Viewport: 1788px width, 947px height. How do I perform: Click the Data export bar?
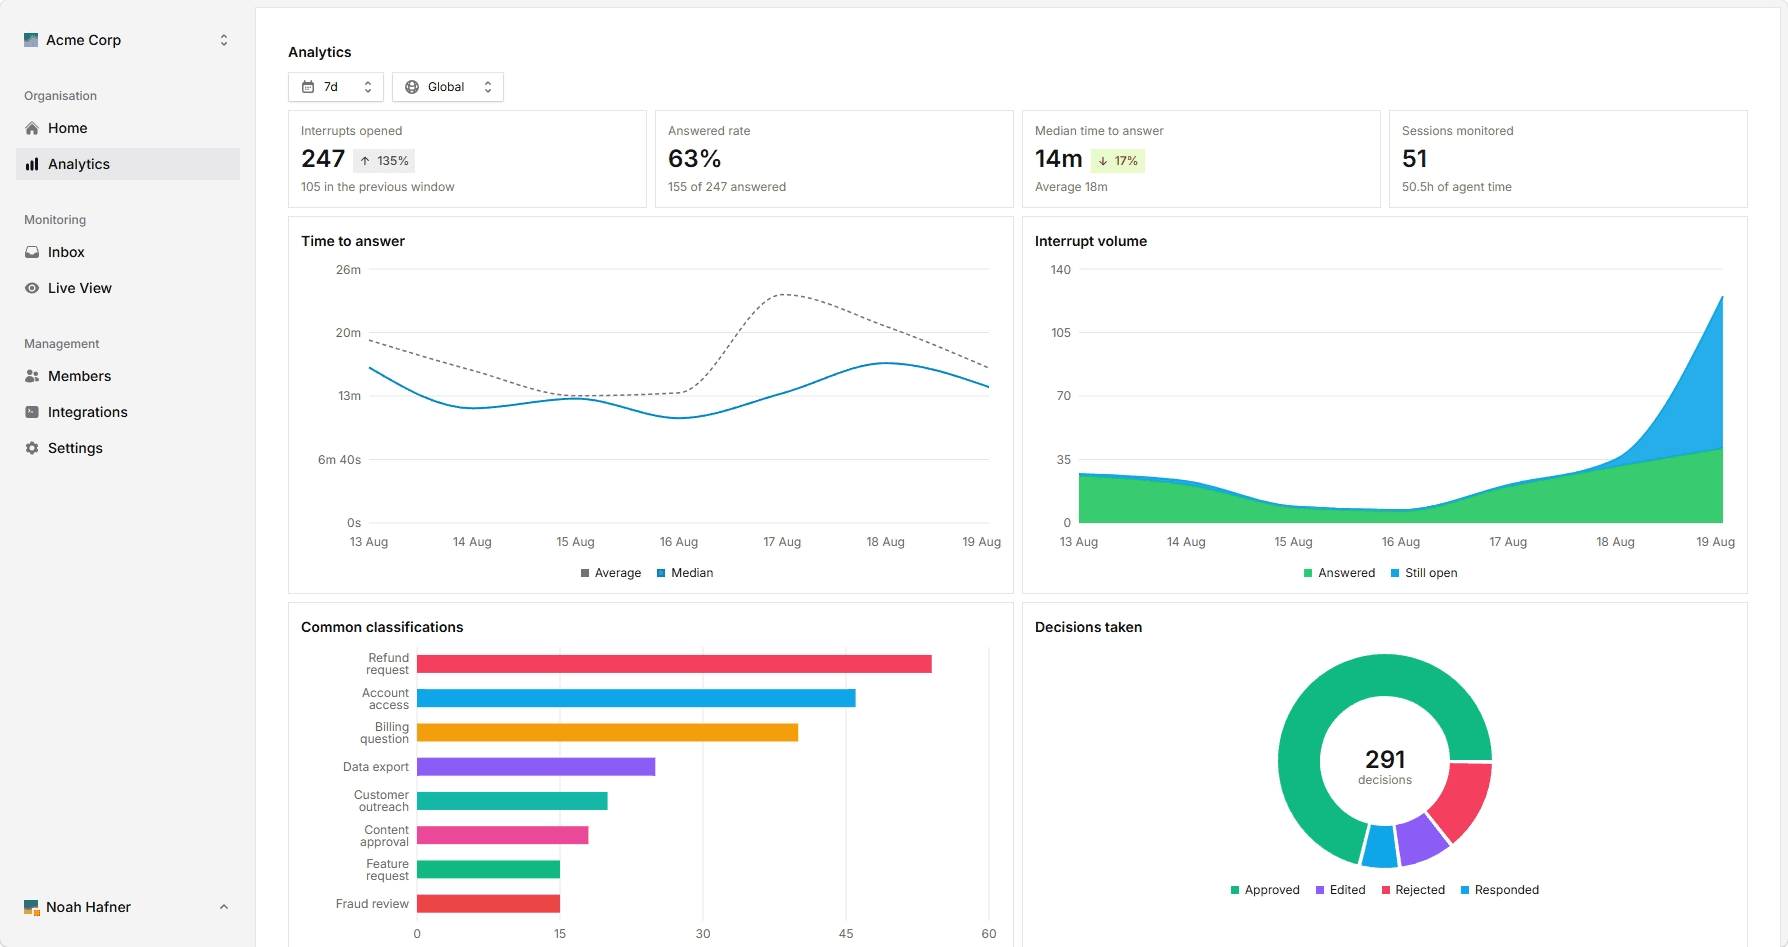536,767
